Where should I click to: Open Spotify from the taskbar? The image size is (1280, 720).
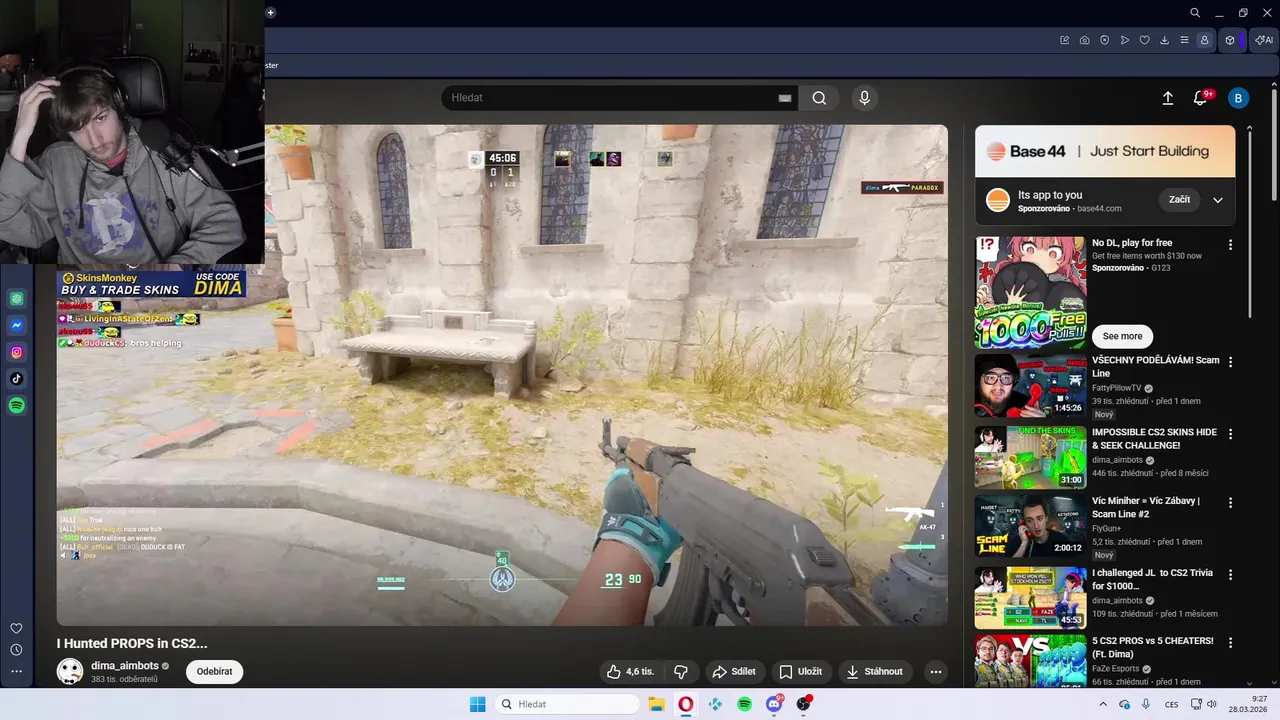pyautogui.click(x=745, y=704)
